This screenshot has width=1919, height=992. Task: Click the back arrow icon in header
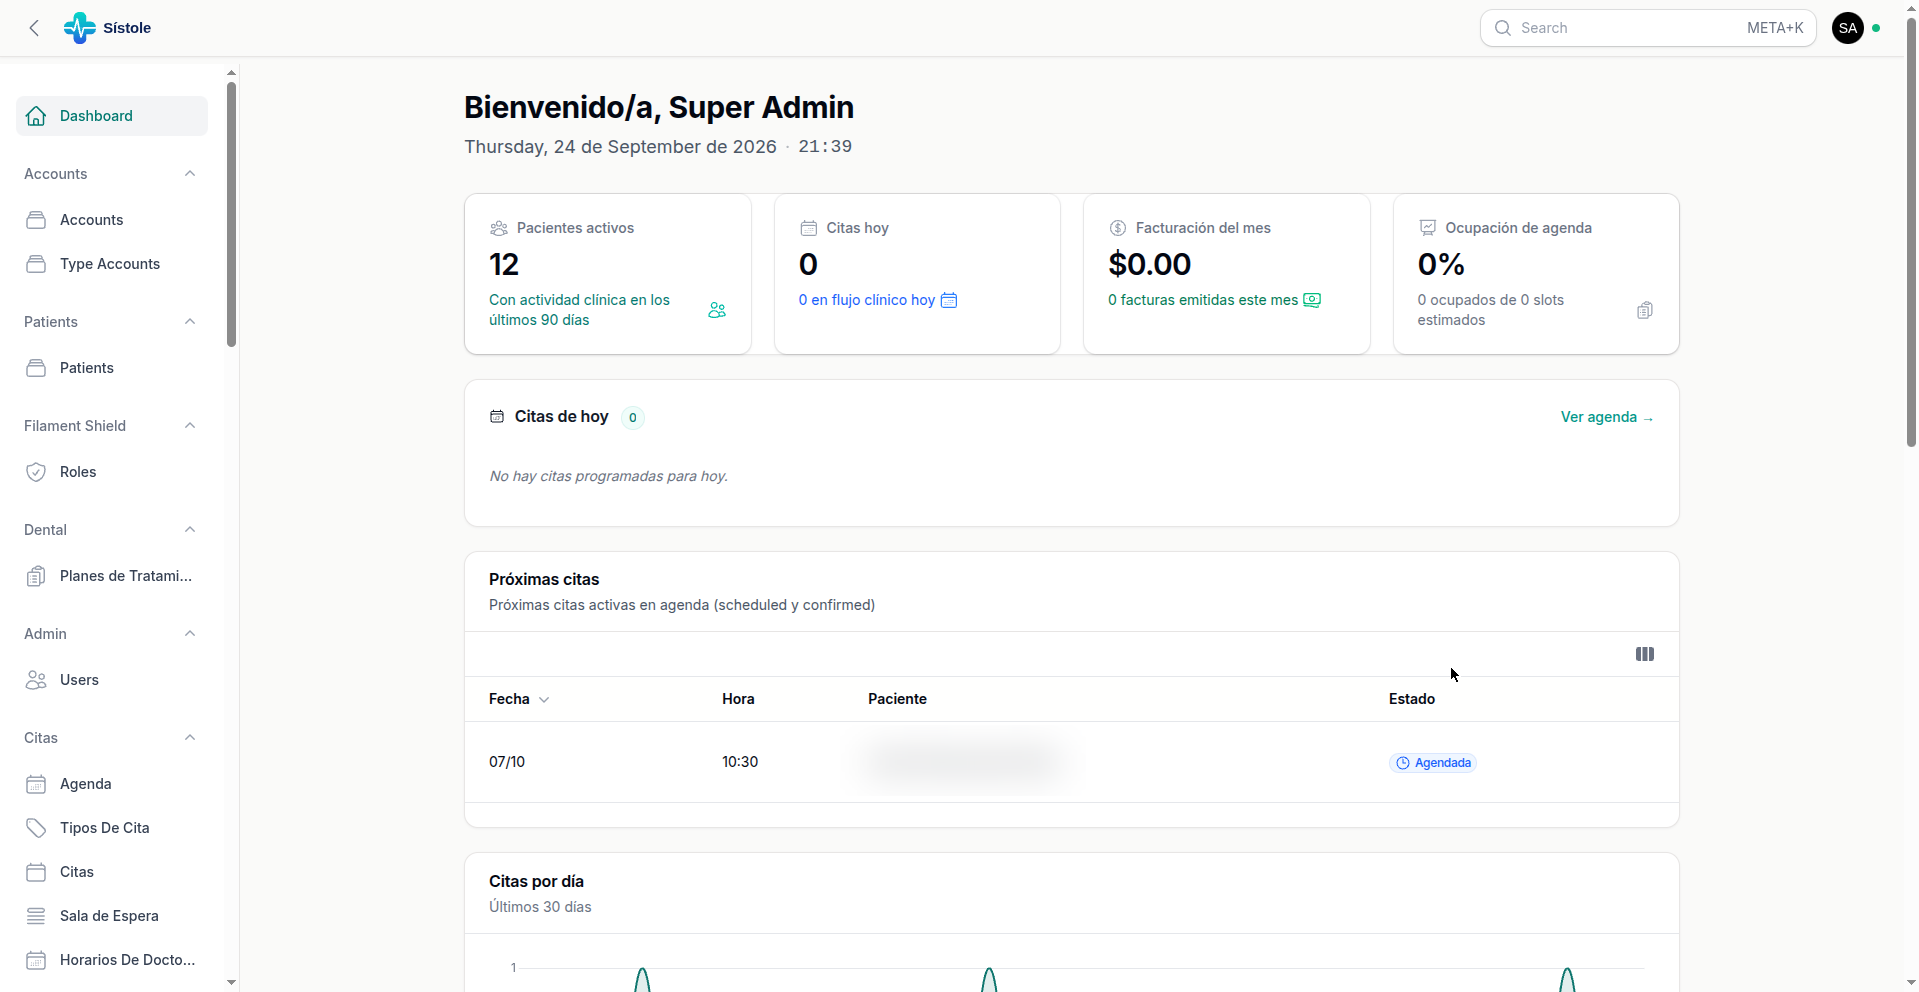pyautogui.click(x=34, y=28)
